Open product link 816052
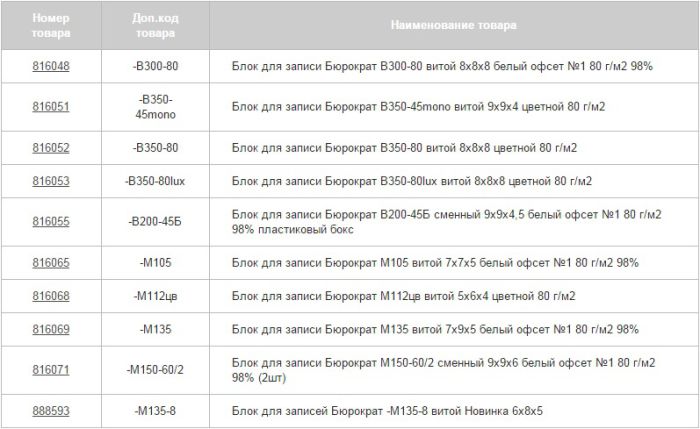 51,148
